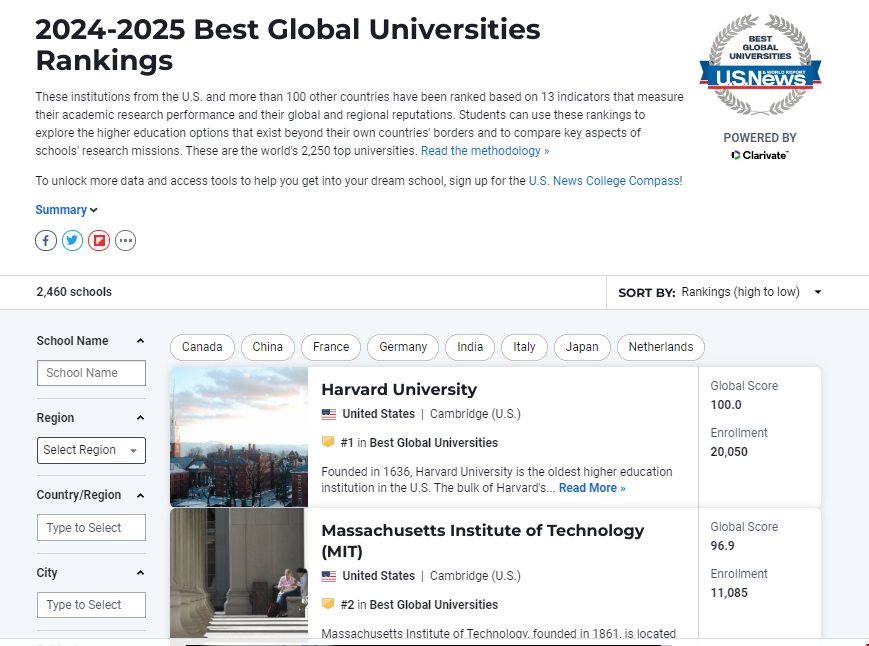
Task: Filter by Canada chip
Action: pyautogui.click(x=202, y=347)
